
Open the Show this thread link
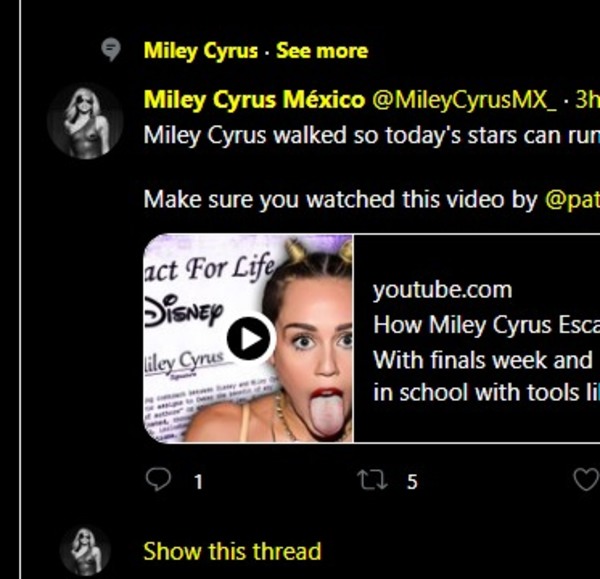(232, 551)
